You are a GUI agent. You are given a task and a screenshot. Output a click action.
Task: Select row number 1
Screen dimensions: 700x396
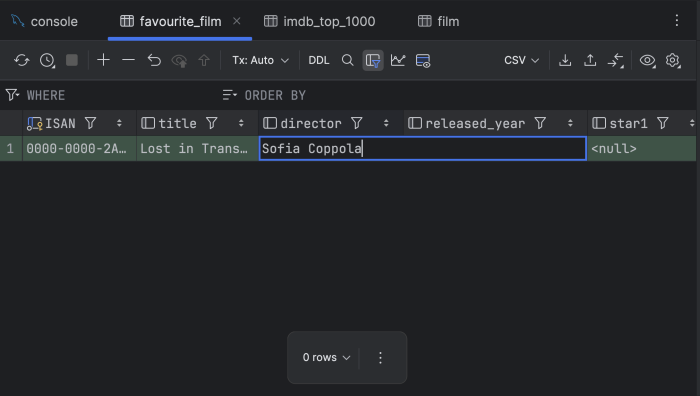pos(10,148)
